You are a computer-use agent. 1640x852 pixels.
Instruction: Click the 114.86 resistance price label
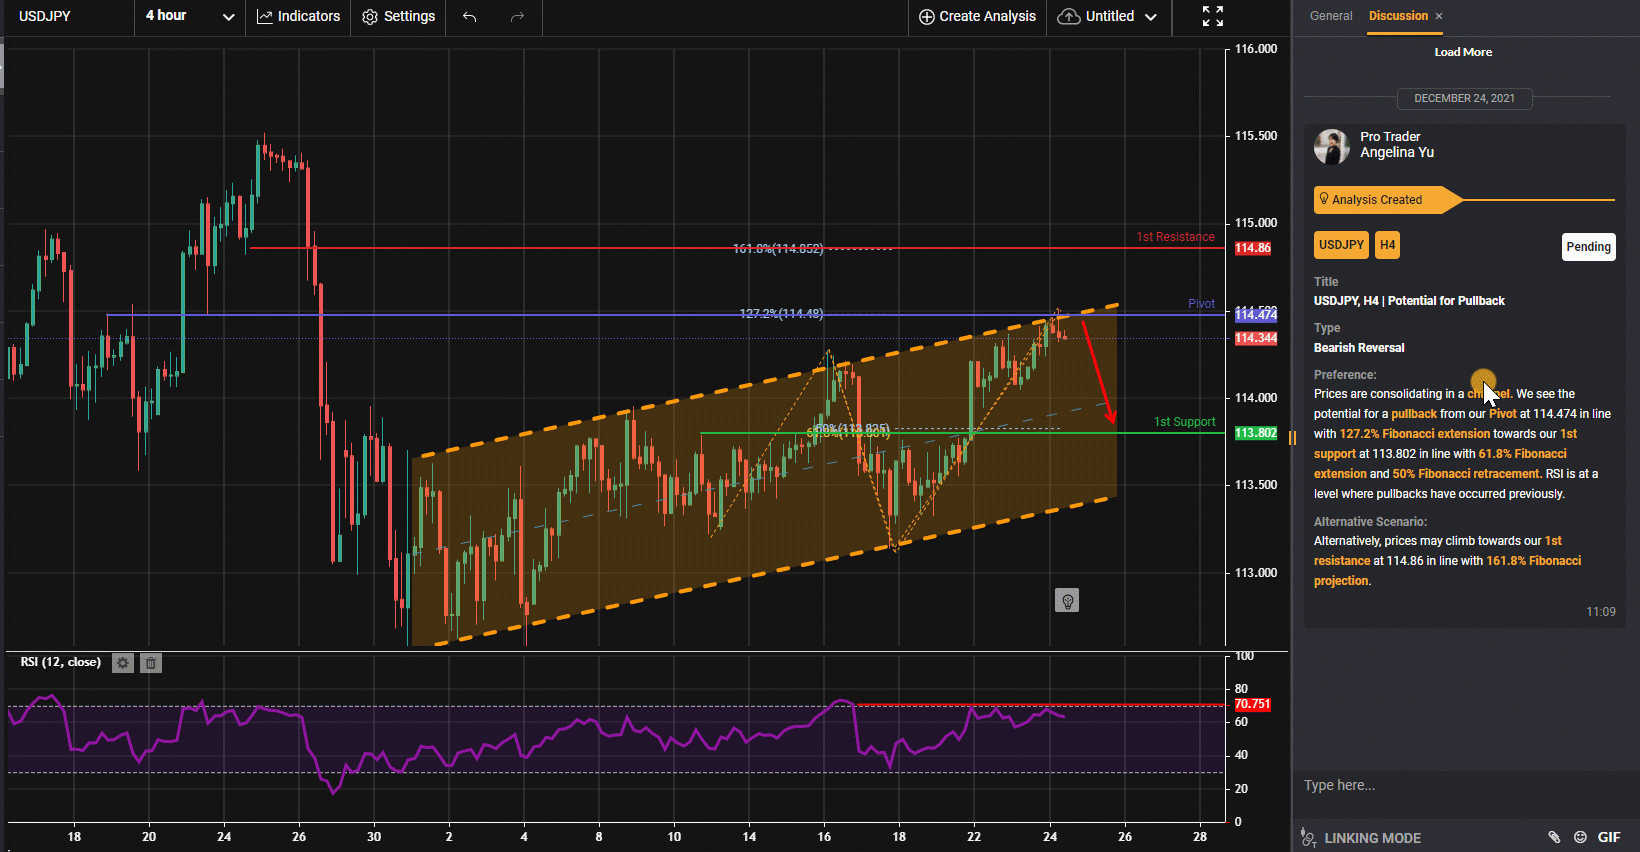(1253, 248)
